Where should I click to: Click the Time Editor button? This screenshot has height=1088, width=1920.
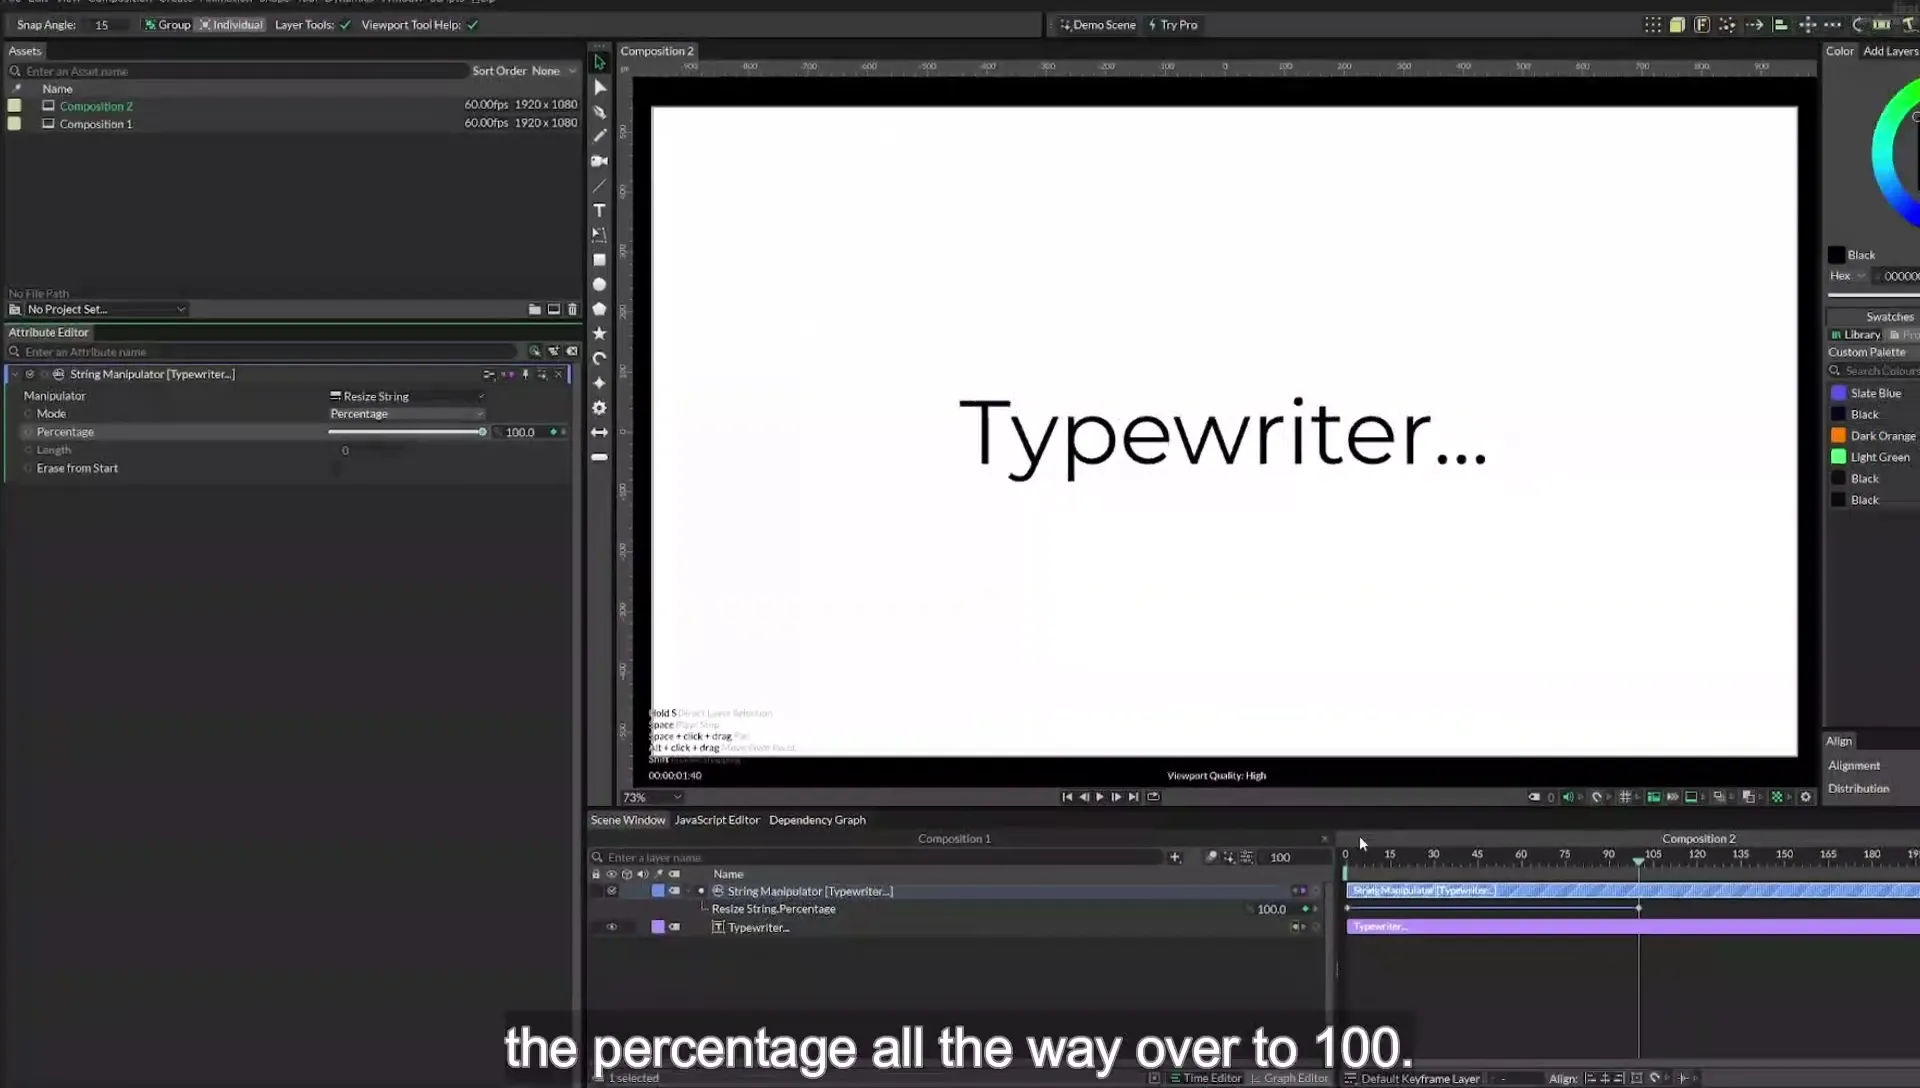coord(1205,1078)
